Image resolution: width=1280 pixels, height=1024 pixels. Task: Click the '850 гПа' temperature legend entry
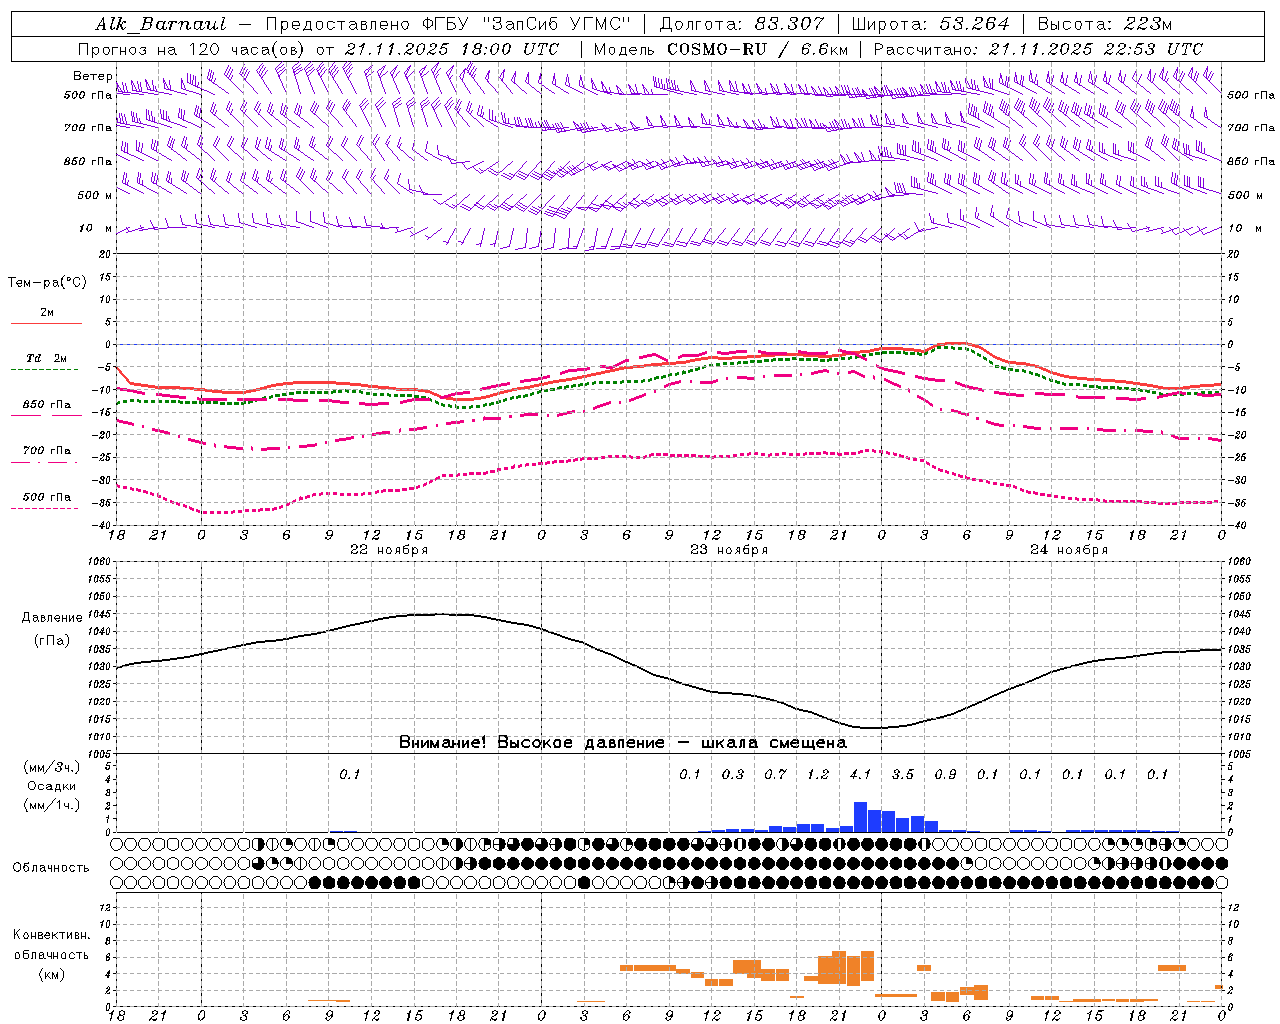tap(47, 405)
